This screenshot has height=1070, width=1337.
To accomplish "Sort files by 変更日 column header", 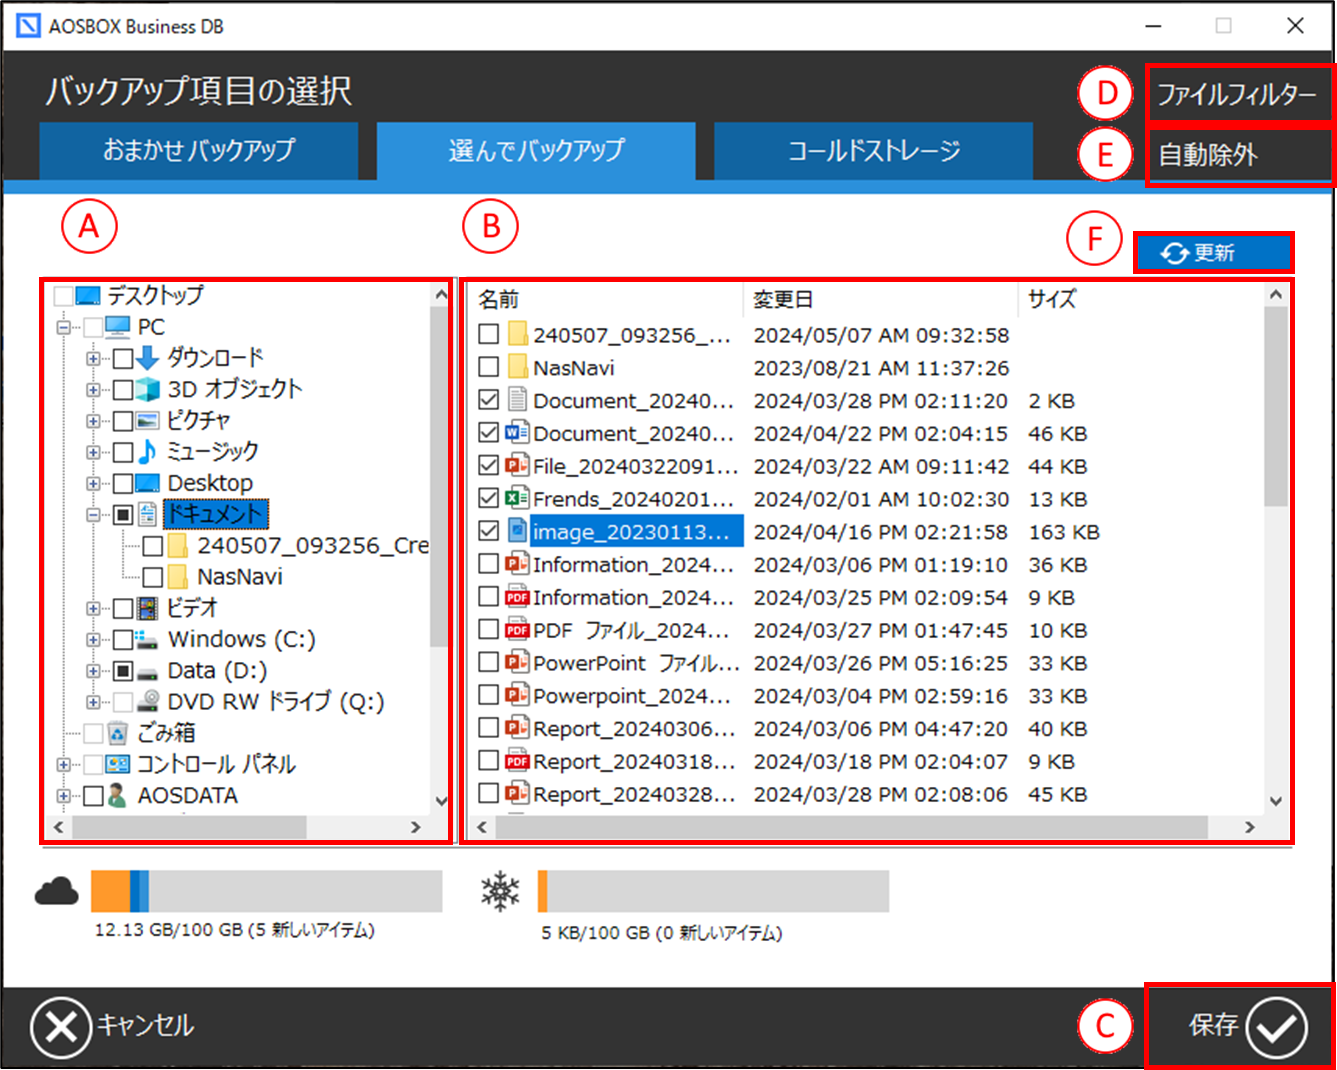I will (881, 299).
